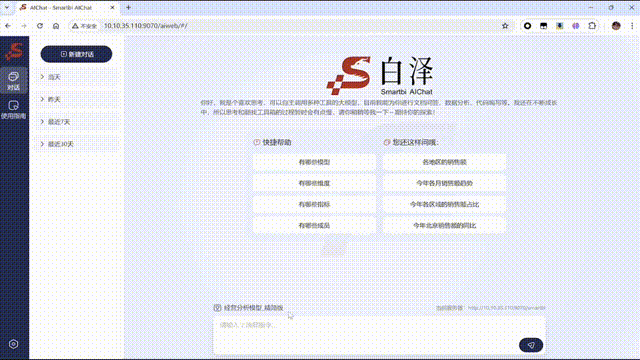View the not-secure site warning

(x=84, y=26)
